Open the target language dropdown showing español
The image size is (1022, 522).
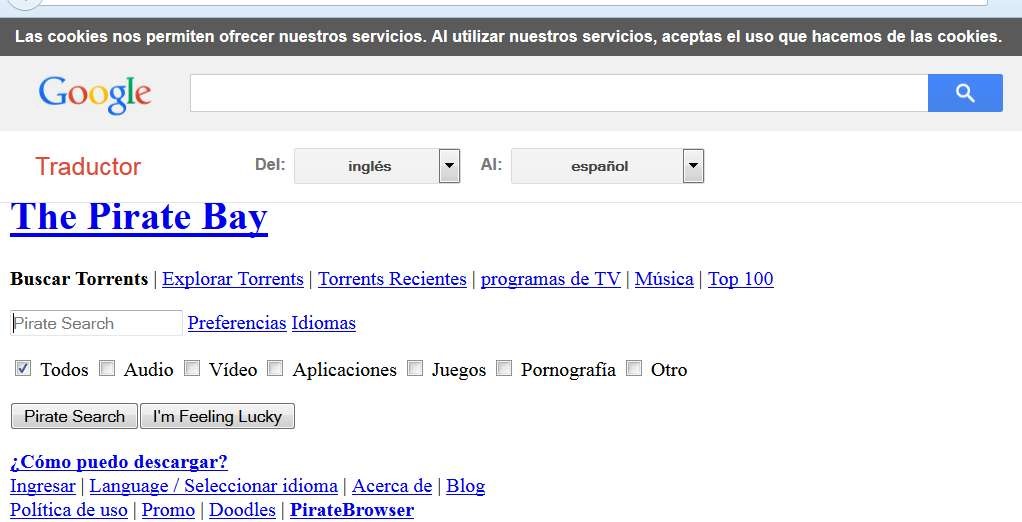607,166
